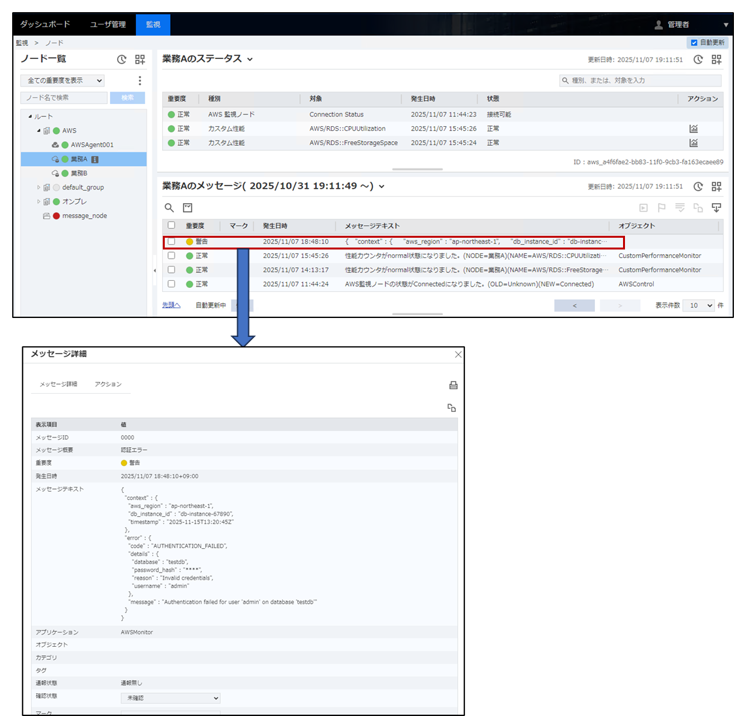Switch to the アクション tab in message details

[108, 384]
